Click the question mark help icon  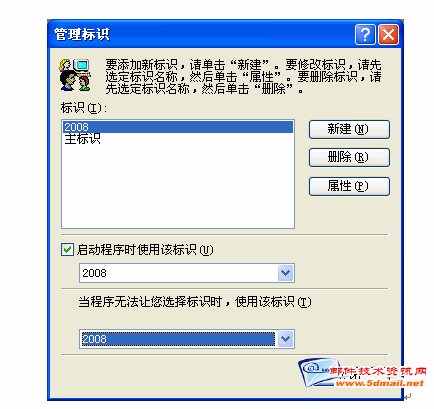pos(365,34)
